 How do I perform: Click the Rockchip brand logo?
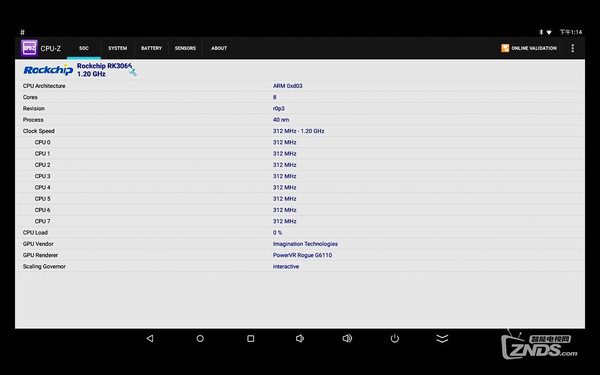48,70
